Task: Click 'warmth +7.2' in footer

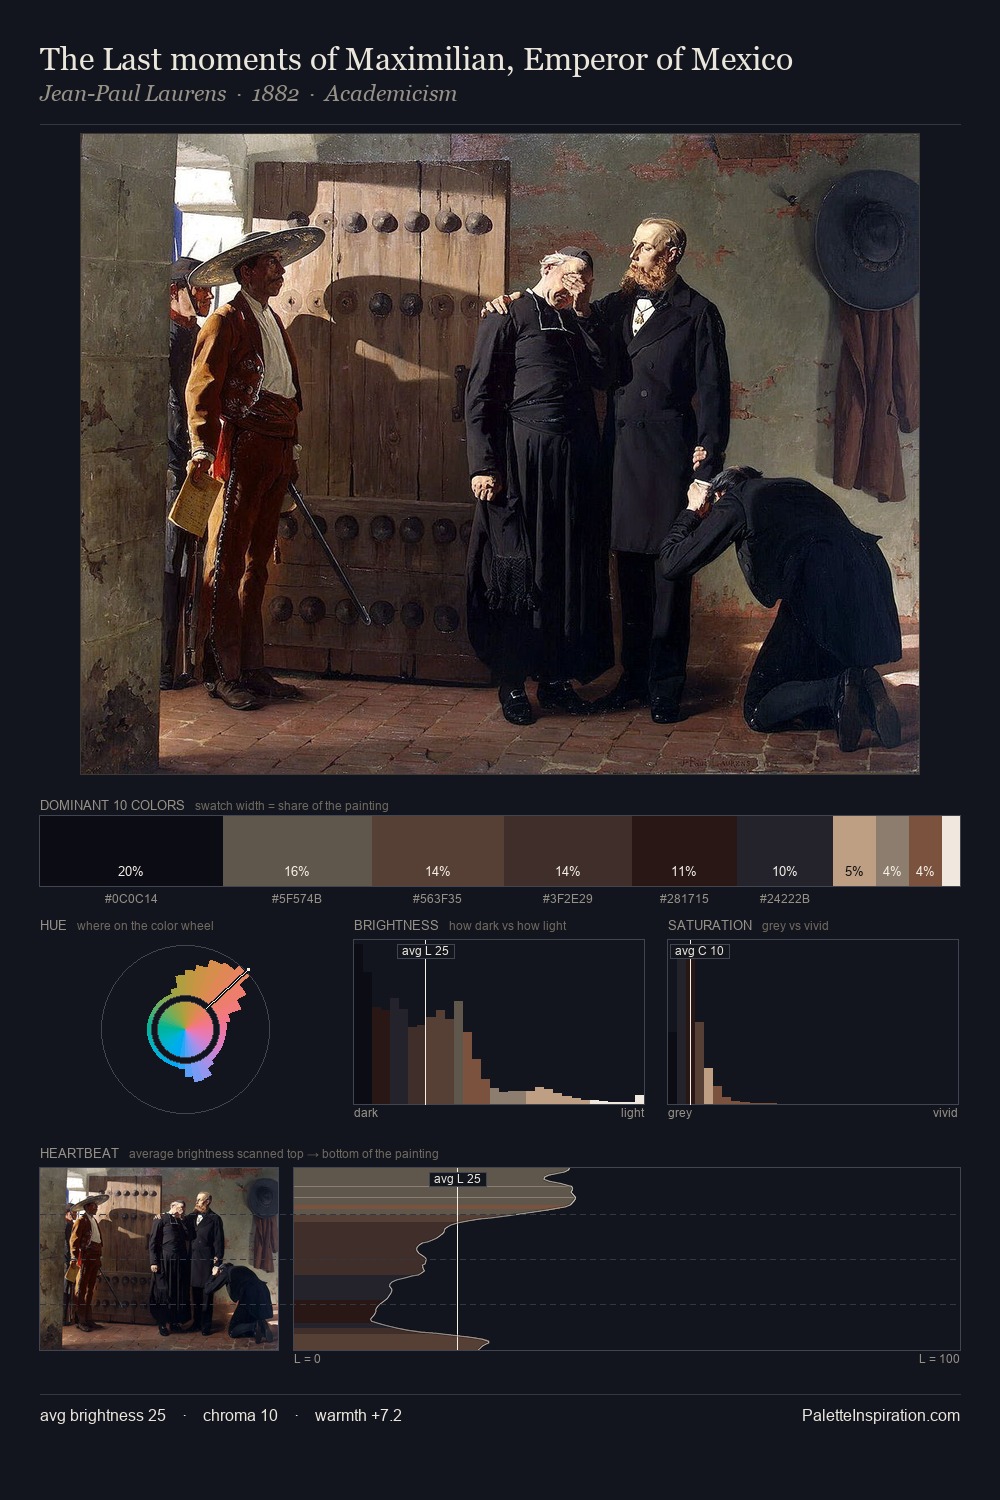Action: [358, 1415]
